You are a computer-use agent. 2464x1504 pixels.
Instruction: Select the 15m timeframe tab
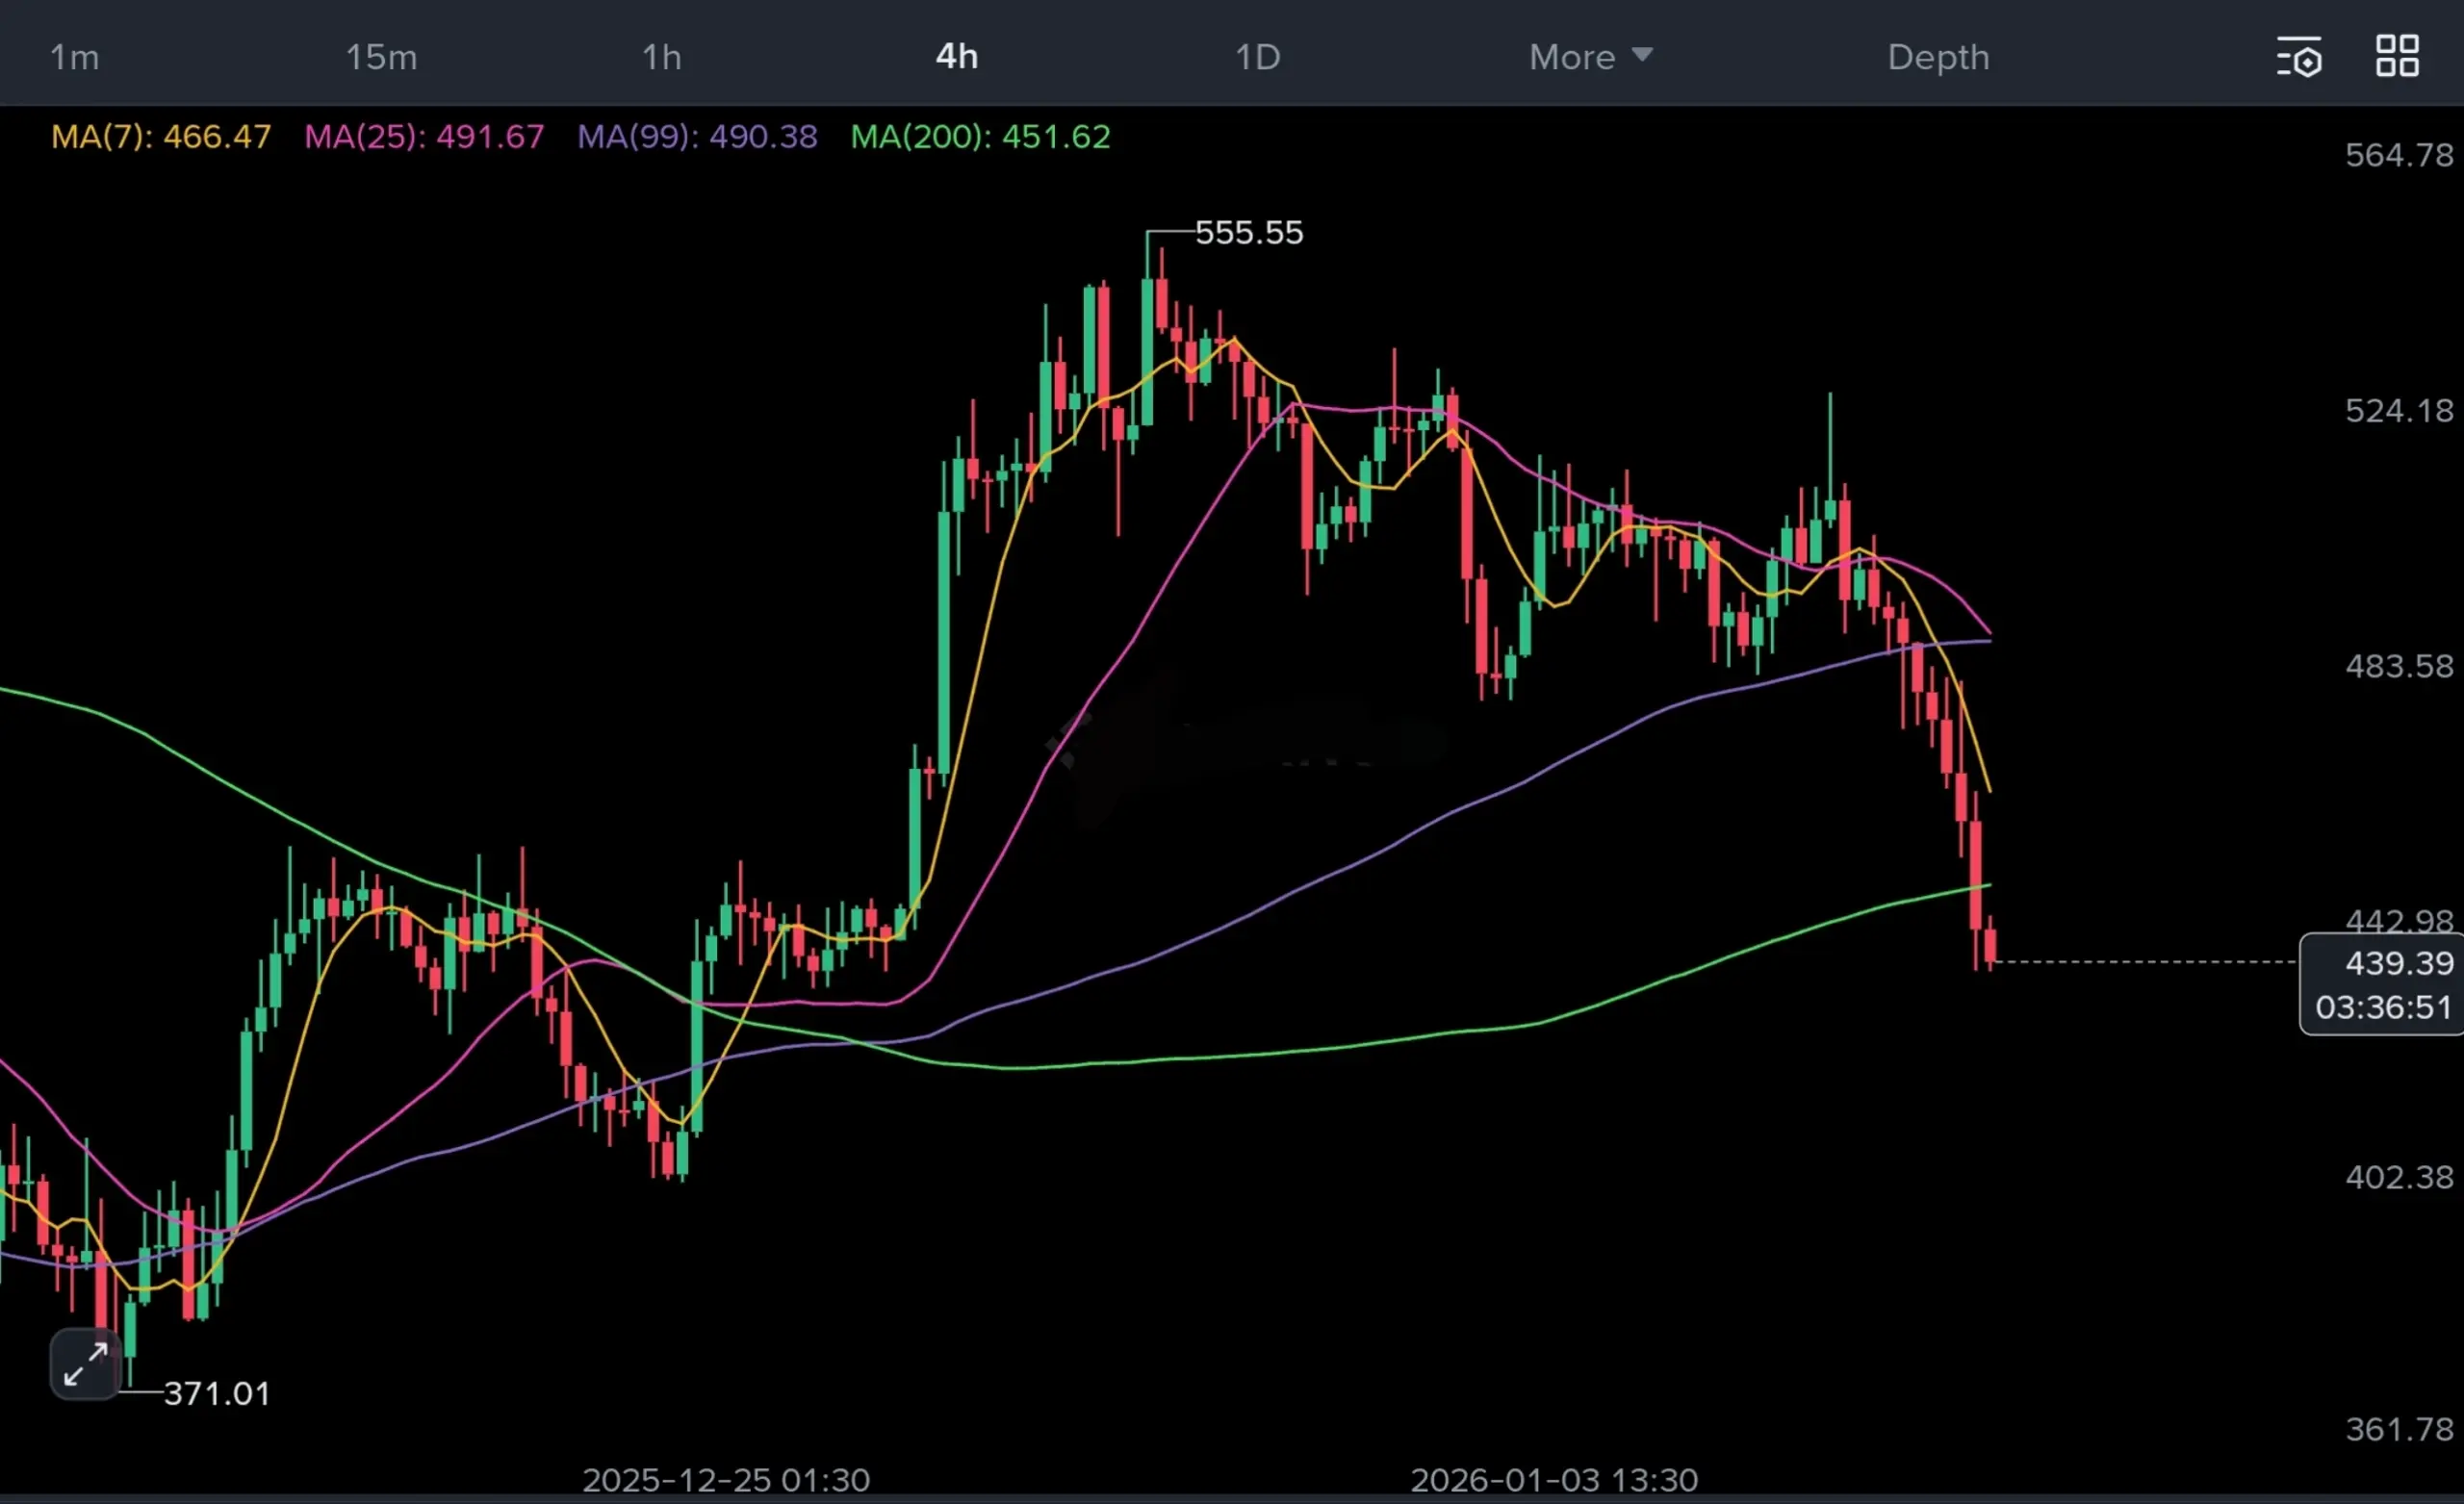coord(381,57)
